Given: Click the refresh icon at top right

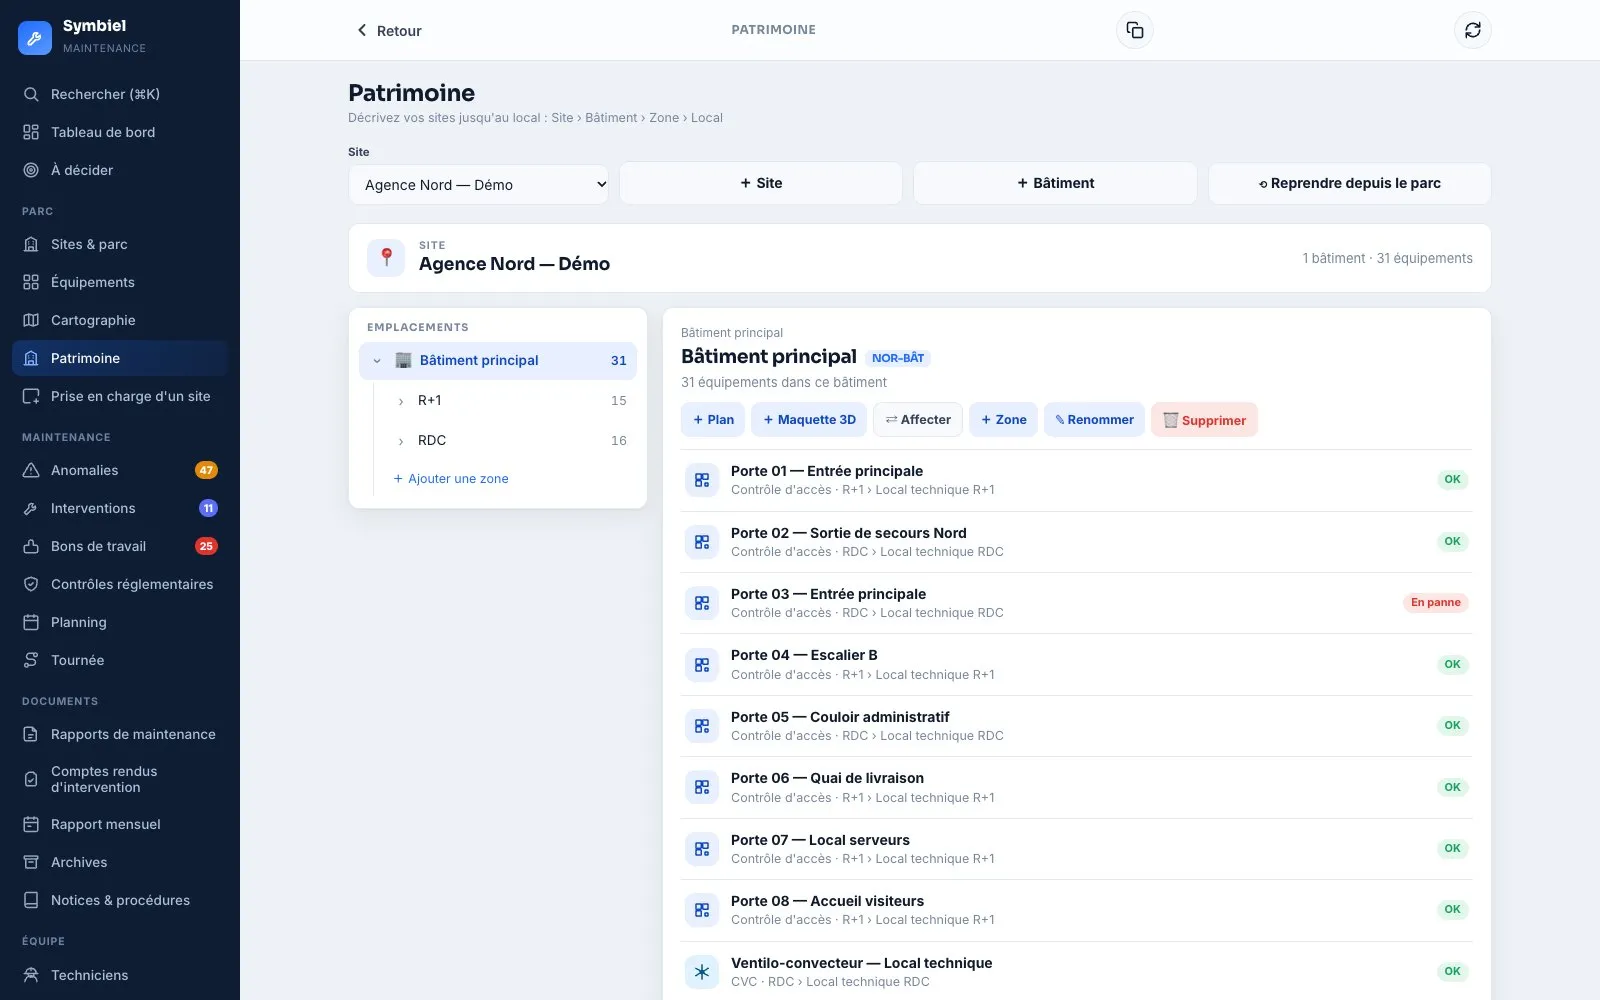Looking at the screenshot, I should click(1473, 30).
